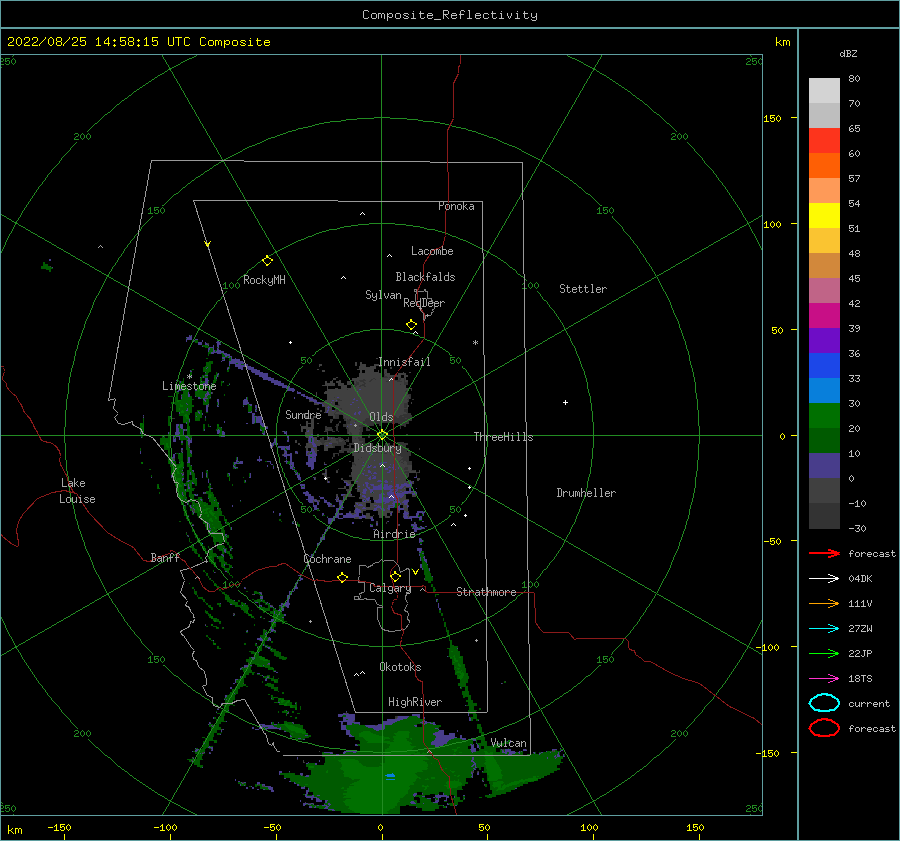The width and height of the screenshot is (900, 841).
Task: Click the yellow diamond marker below Cochrane
Action: [342, 577]
